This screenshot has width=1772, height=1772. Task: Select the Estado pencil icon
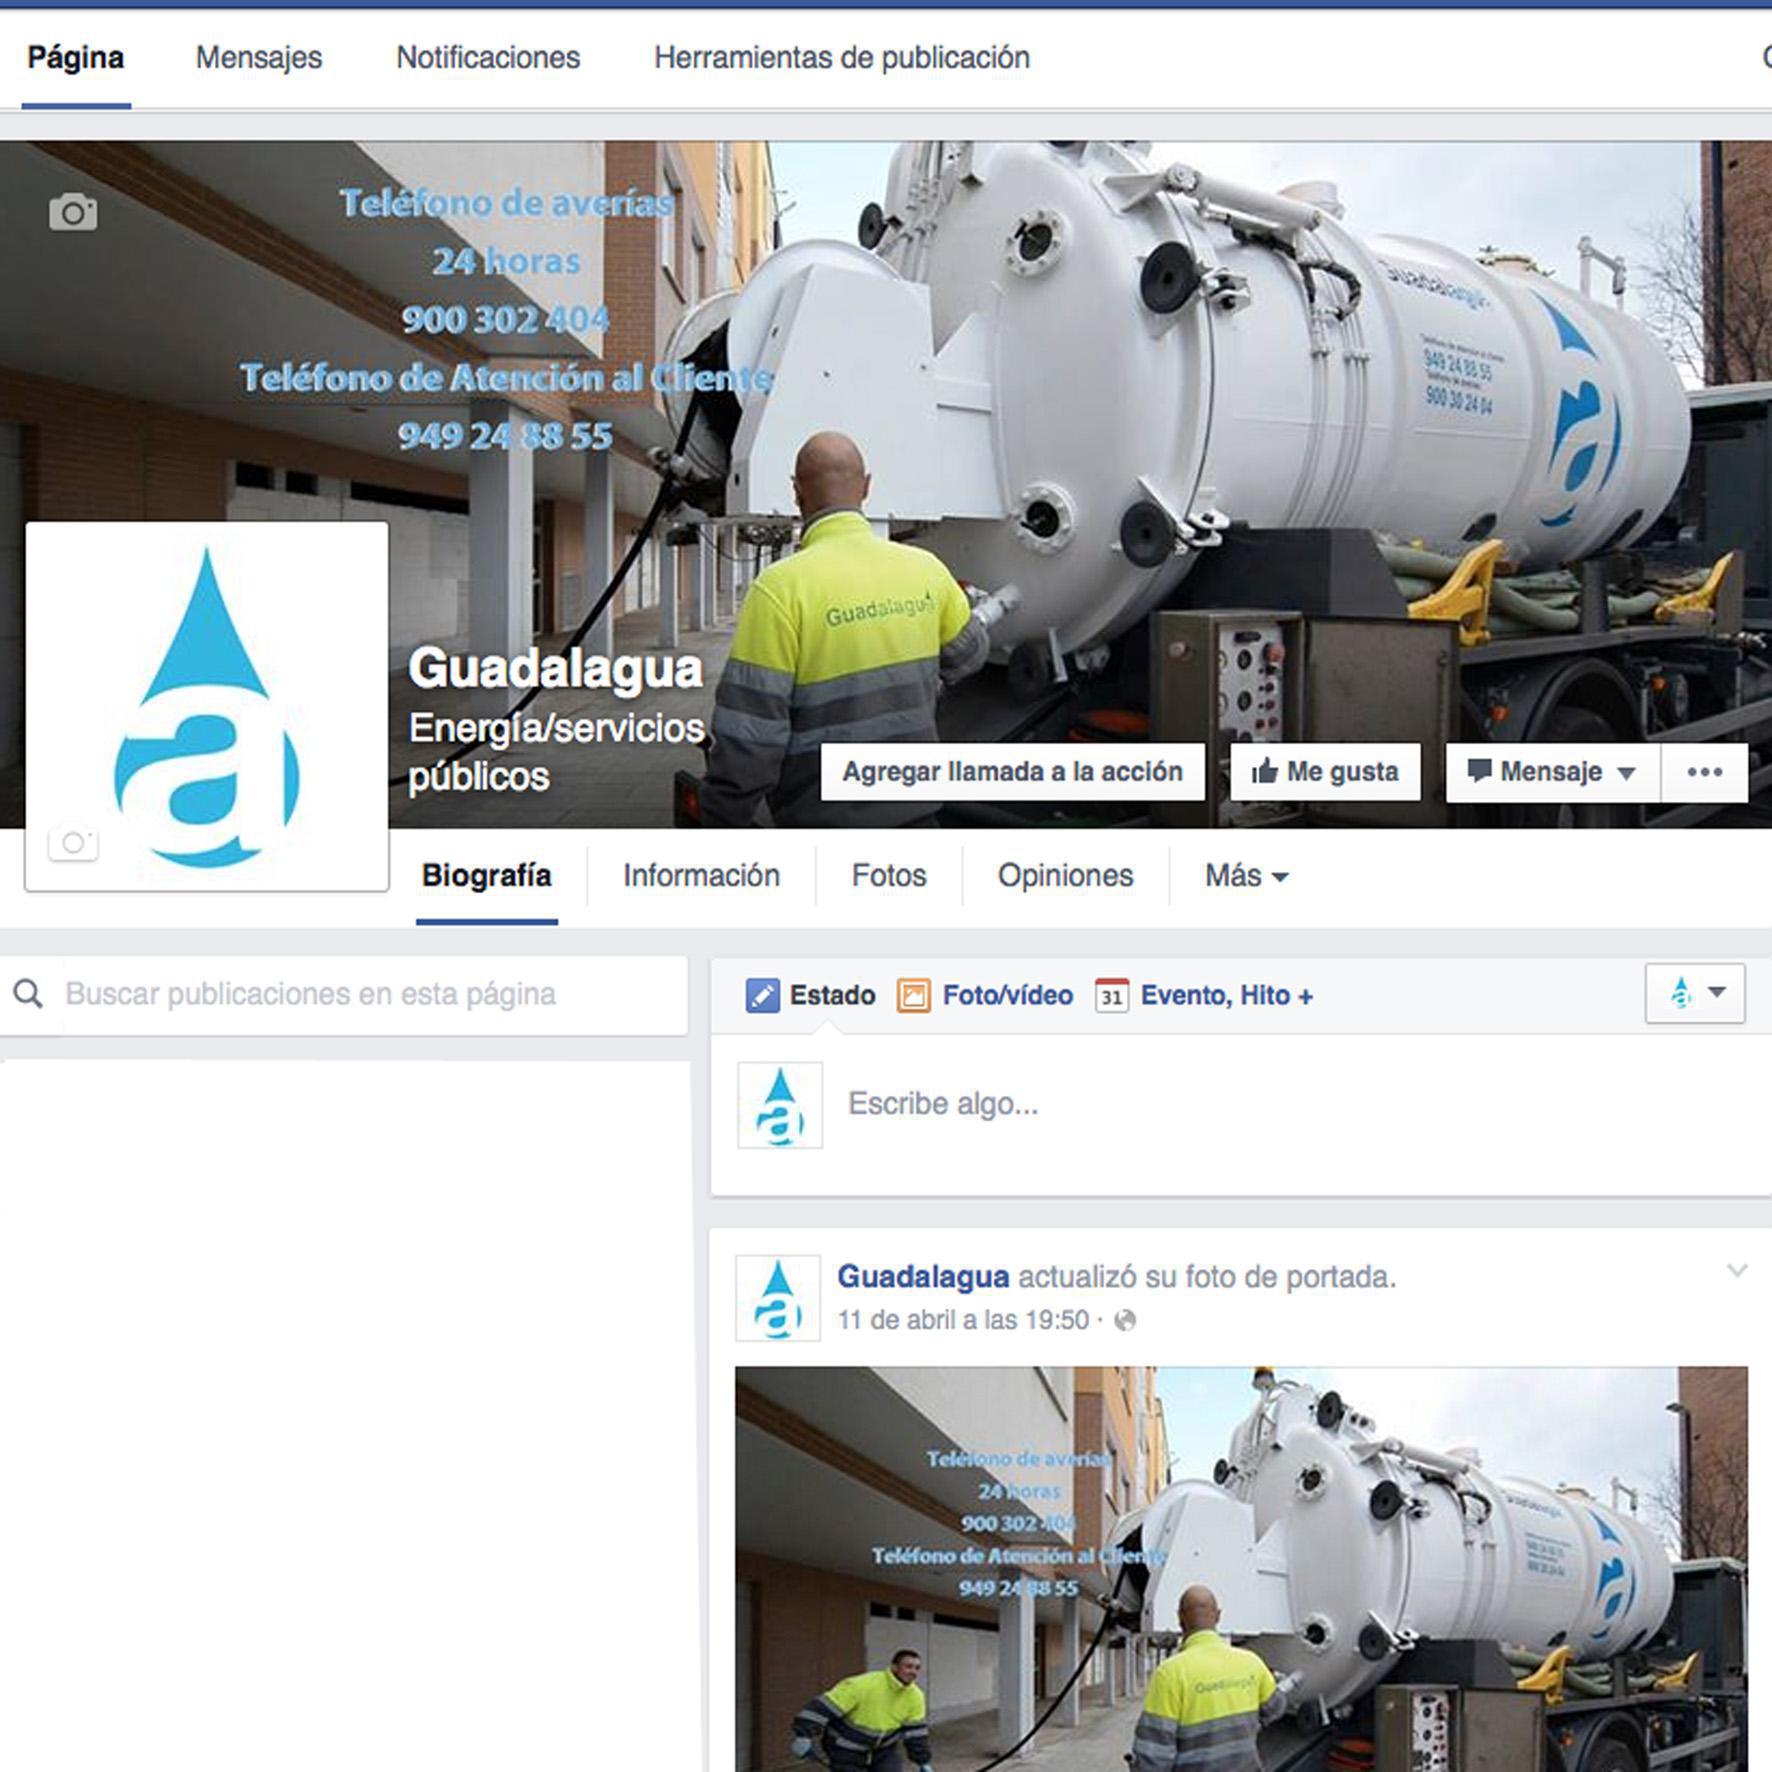coord(762,996)
